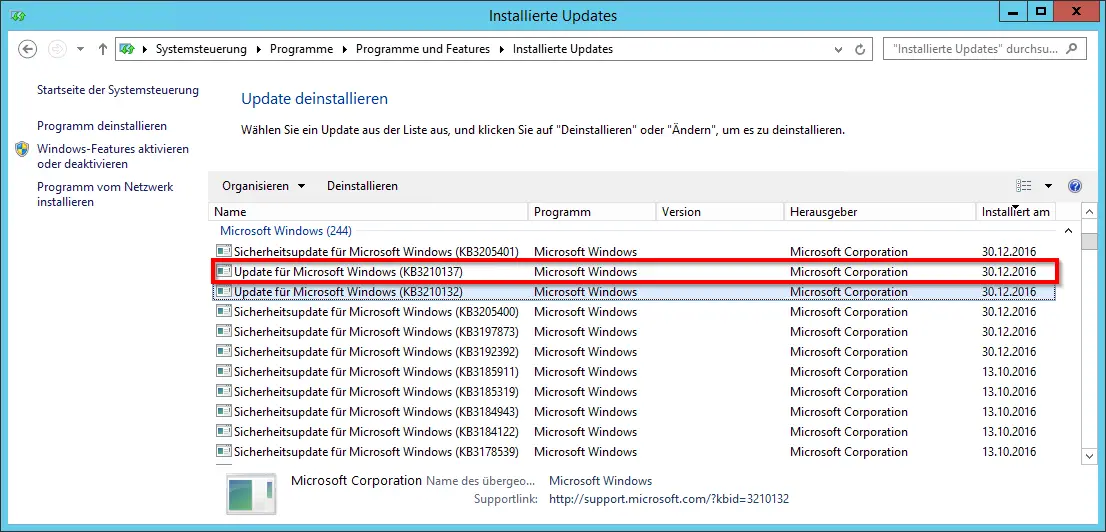The image size is (1106, 532).
Task: Select Systemsteuerung in the breadcrumb
Action: [x=201, y=49]
